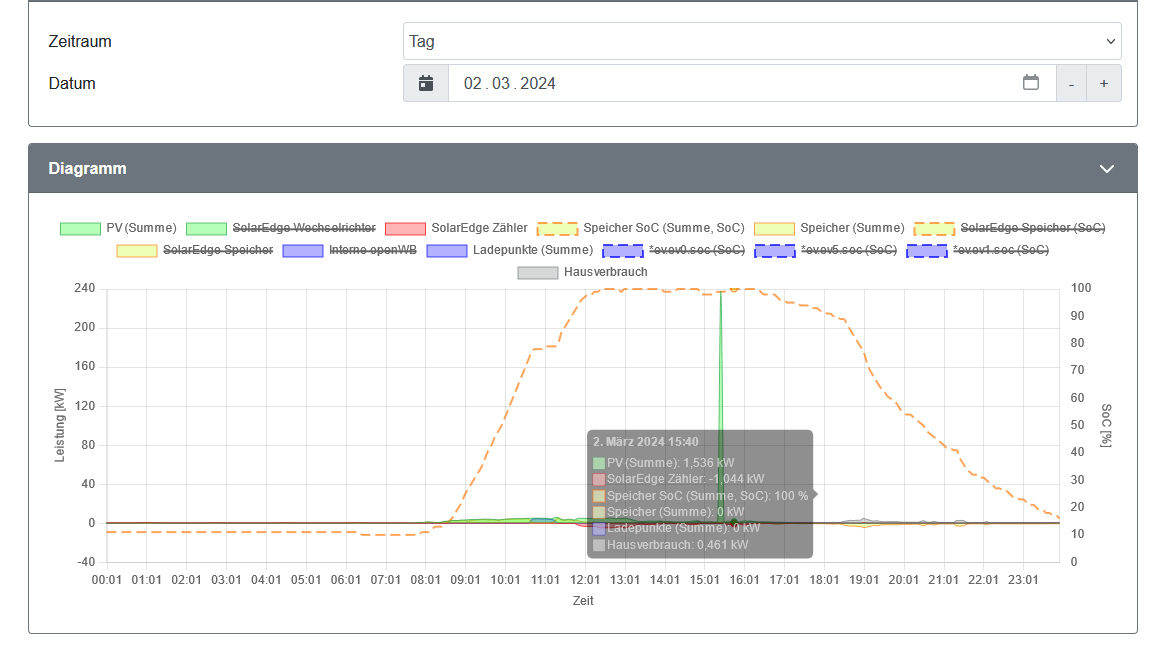Open the date picker calendar icon inside date field
1168x647 pixels.
(x=1031, y=83)
